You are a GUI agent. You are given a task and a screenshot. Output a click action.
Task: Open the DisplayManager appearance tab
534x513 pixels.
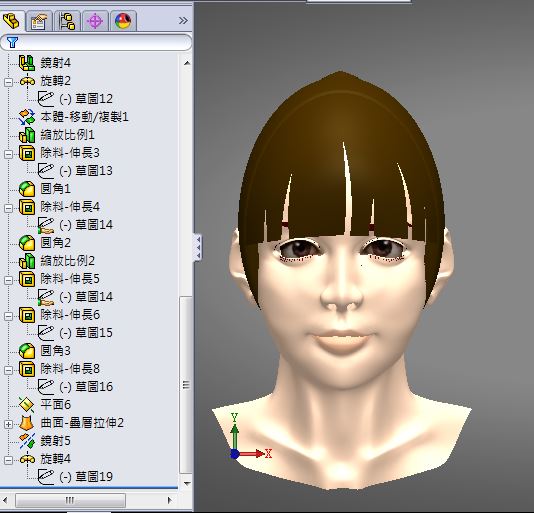pyautogui.click(x=123, y=21)
